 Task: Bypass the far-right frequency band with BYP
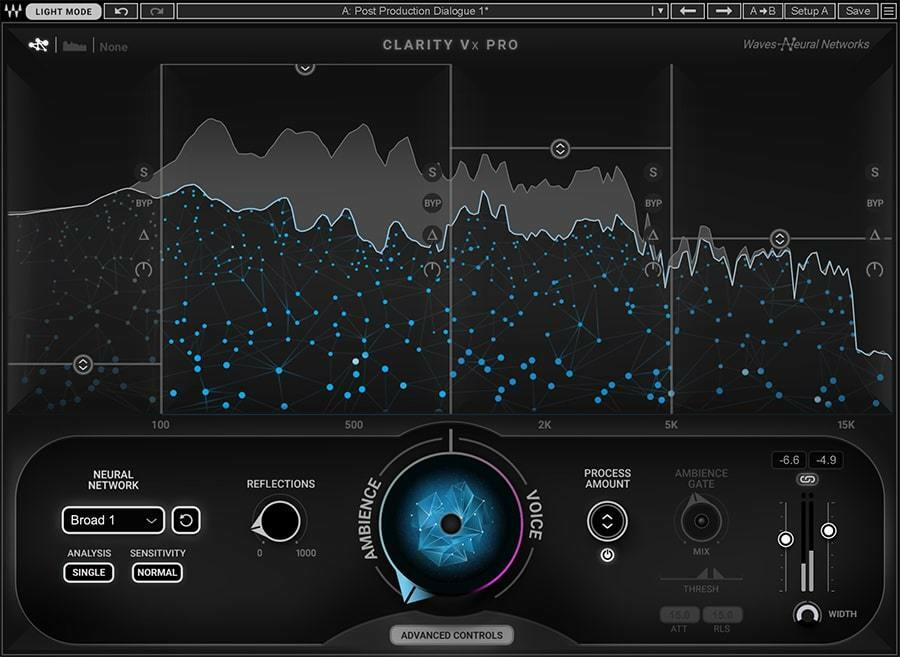click(x=875, y=203)
